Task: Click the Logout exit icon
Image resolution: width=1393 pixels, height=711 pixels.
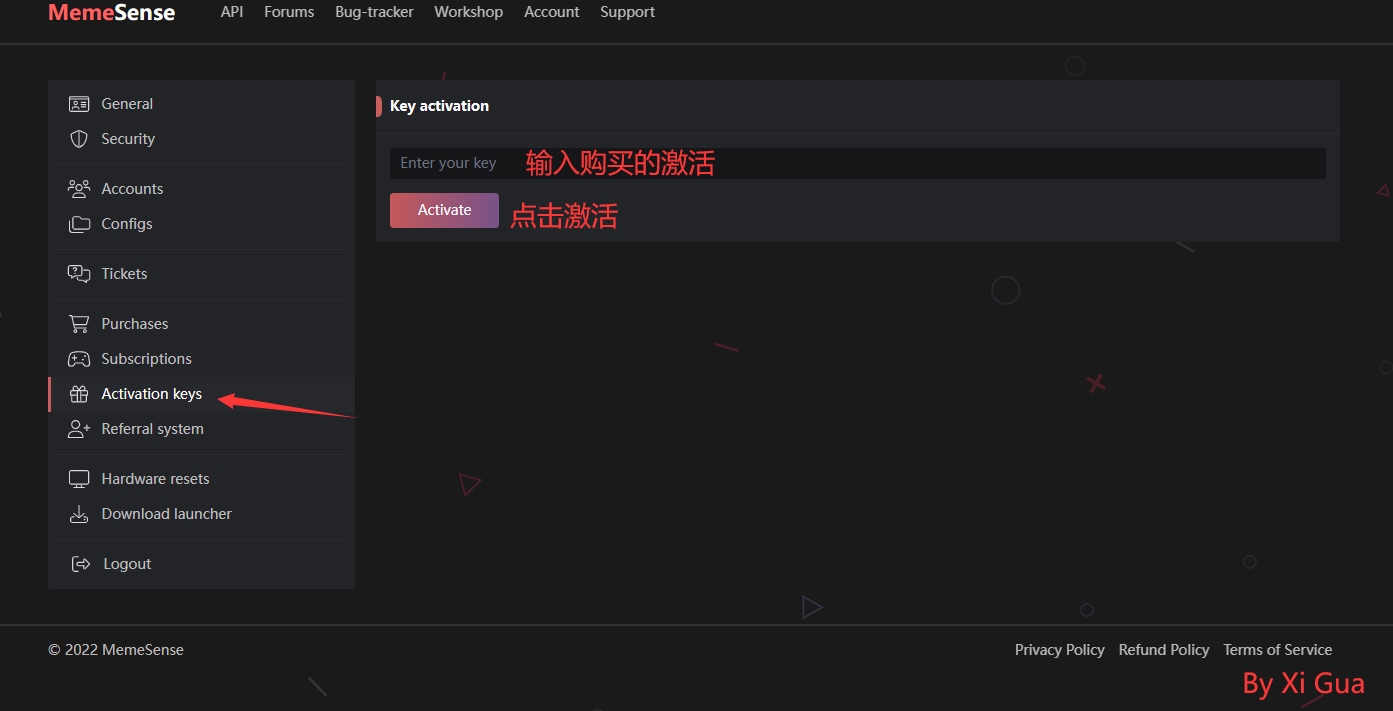Action: [81, 564]
